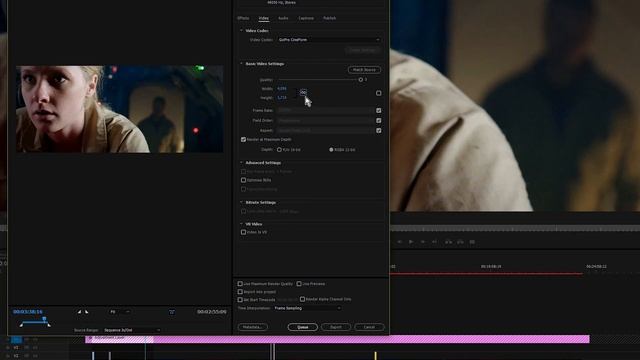Collapse the Advanced Settings section
The image size is (640, 360).
click(x=241, y=163)
